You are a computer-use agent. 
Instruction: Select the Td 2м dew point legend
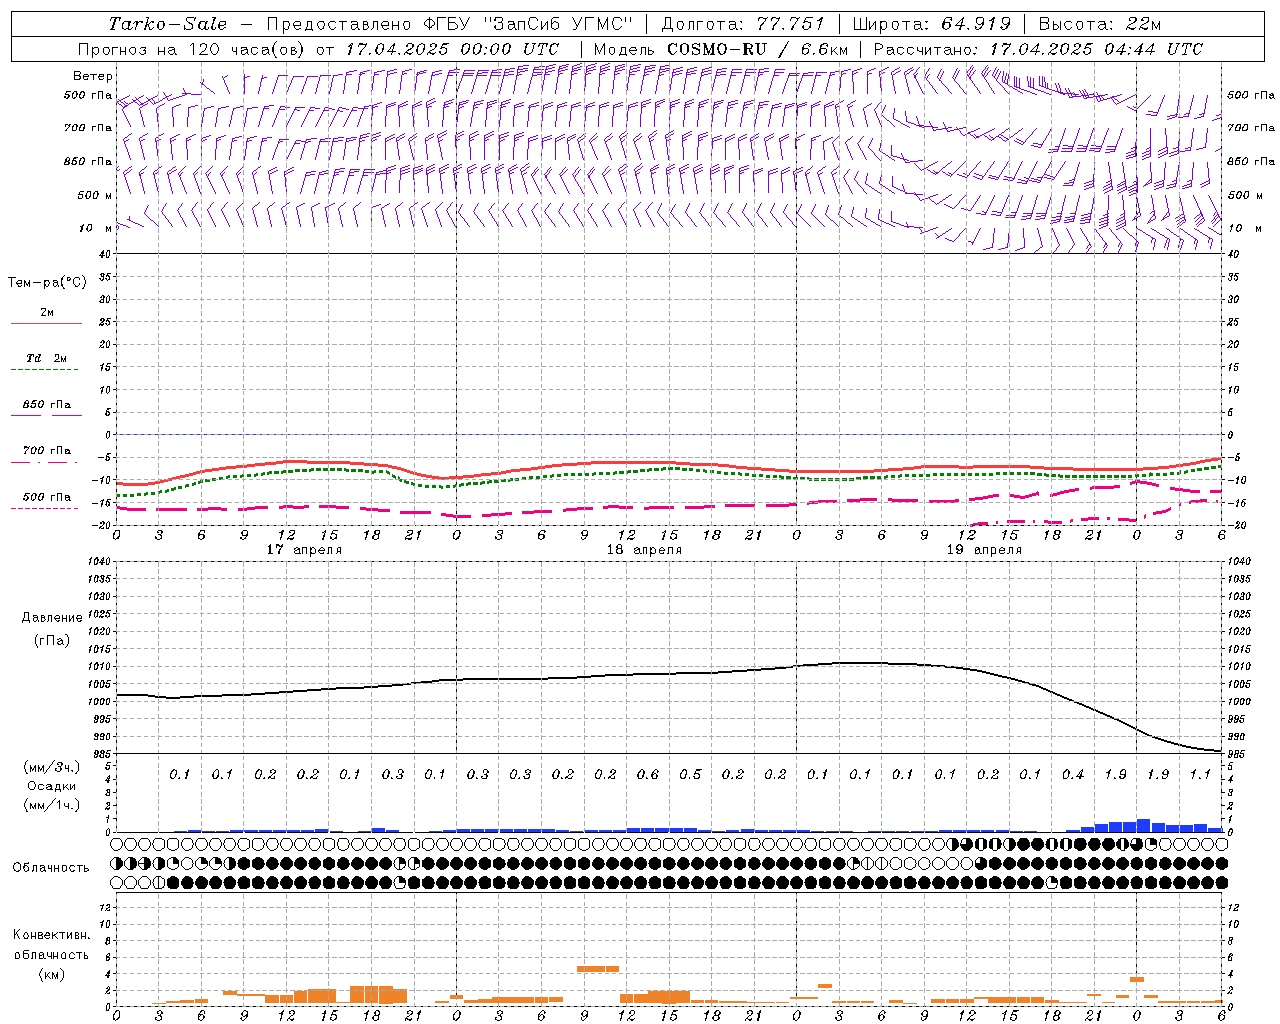[x=46, y=358]
